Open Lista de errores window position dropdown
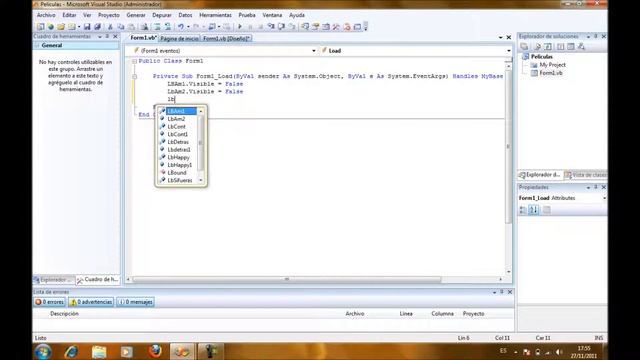 (x=494, y=292)
